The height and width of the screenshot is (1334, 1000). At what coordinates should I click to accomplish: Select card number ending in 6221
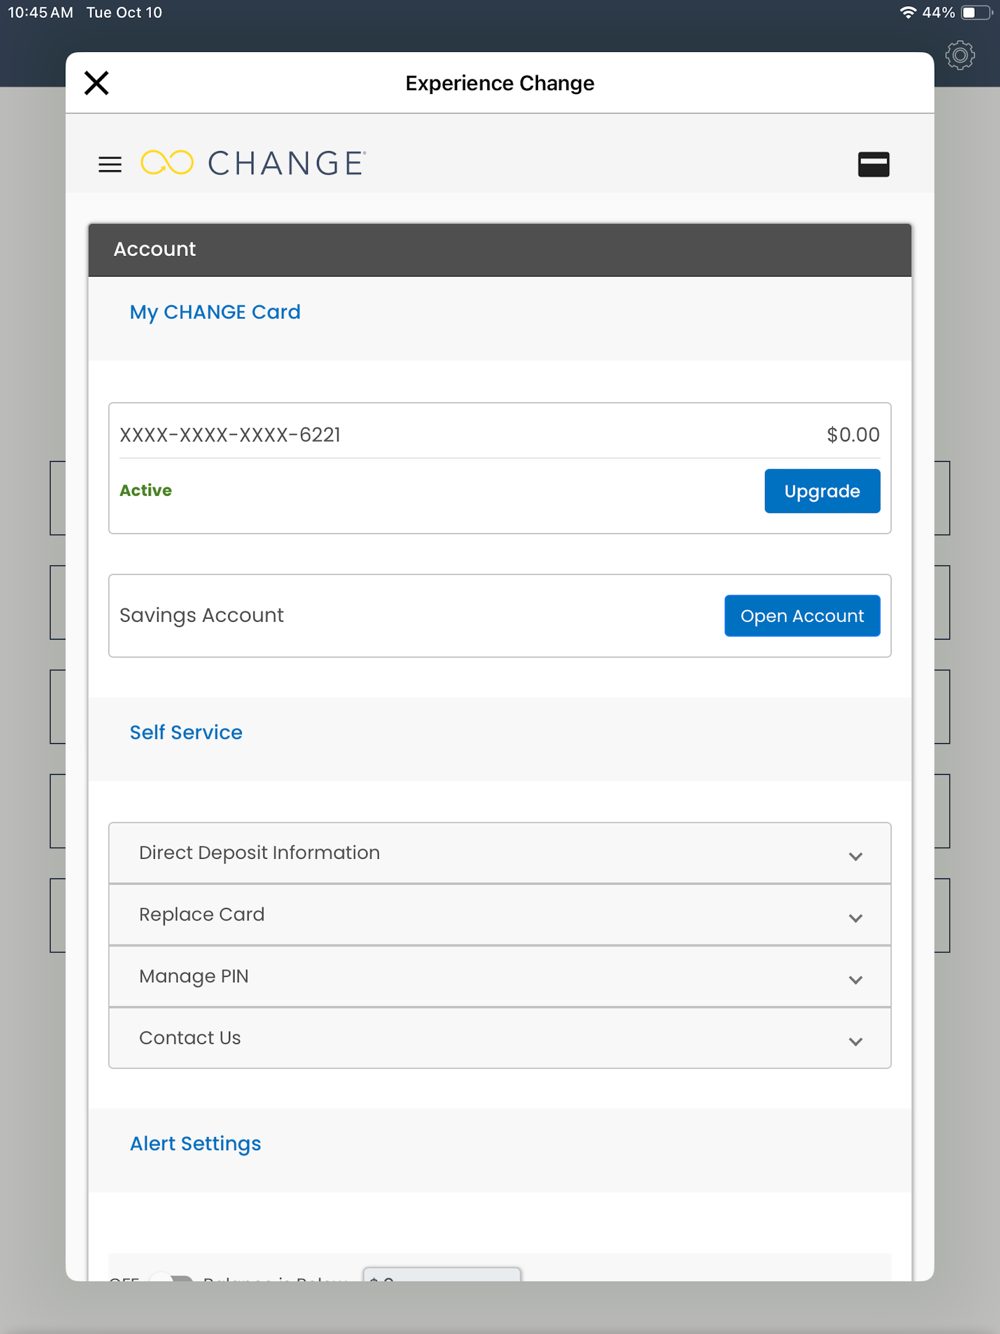(x=230, y=435)
